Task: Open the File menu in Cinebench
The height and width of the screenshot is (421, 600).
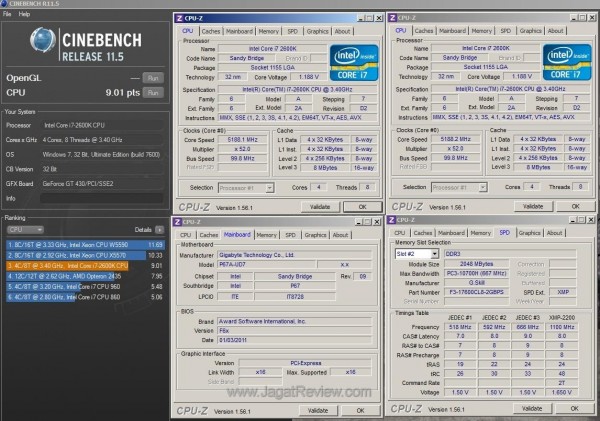Action: click(x=7, y=15)
